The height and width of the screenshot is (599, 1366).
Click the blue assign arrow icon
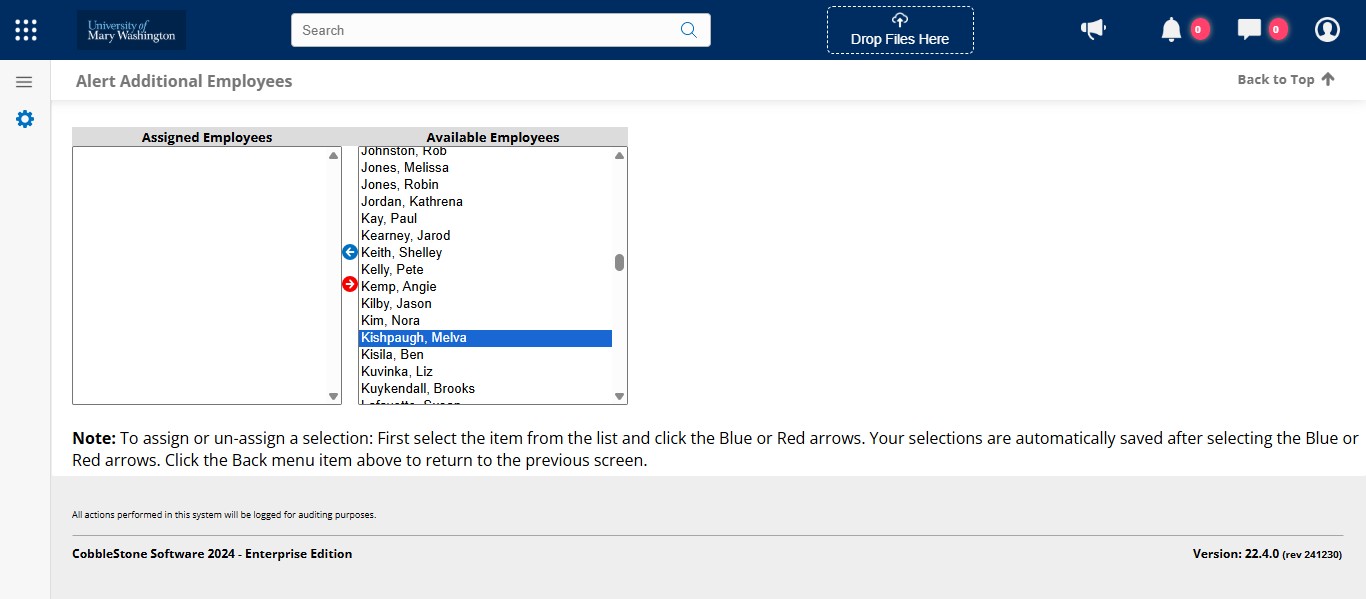pos(349,252)
